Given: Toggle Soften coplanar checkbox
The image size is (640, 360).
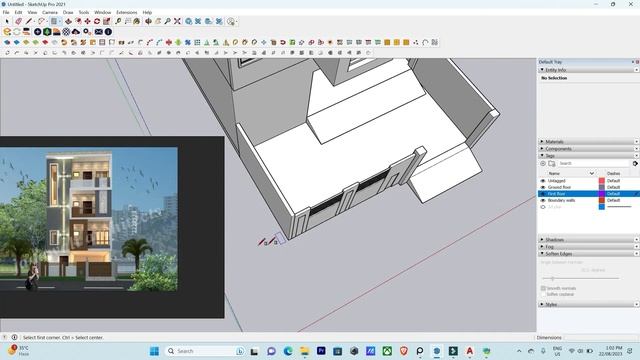Looking at the screenshot, I should (543, 294).
